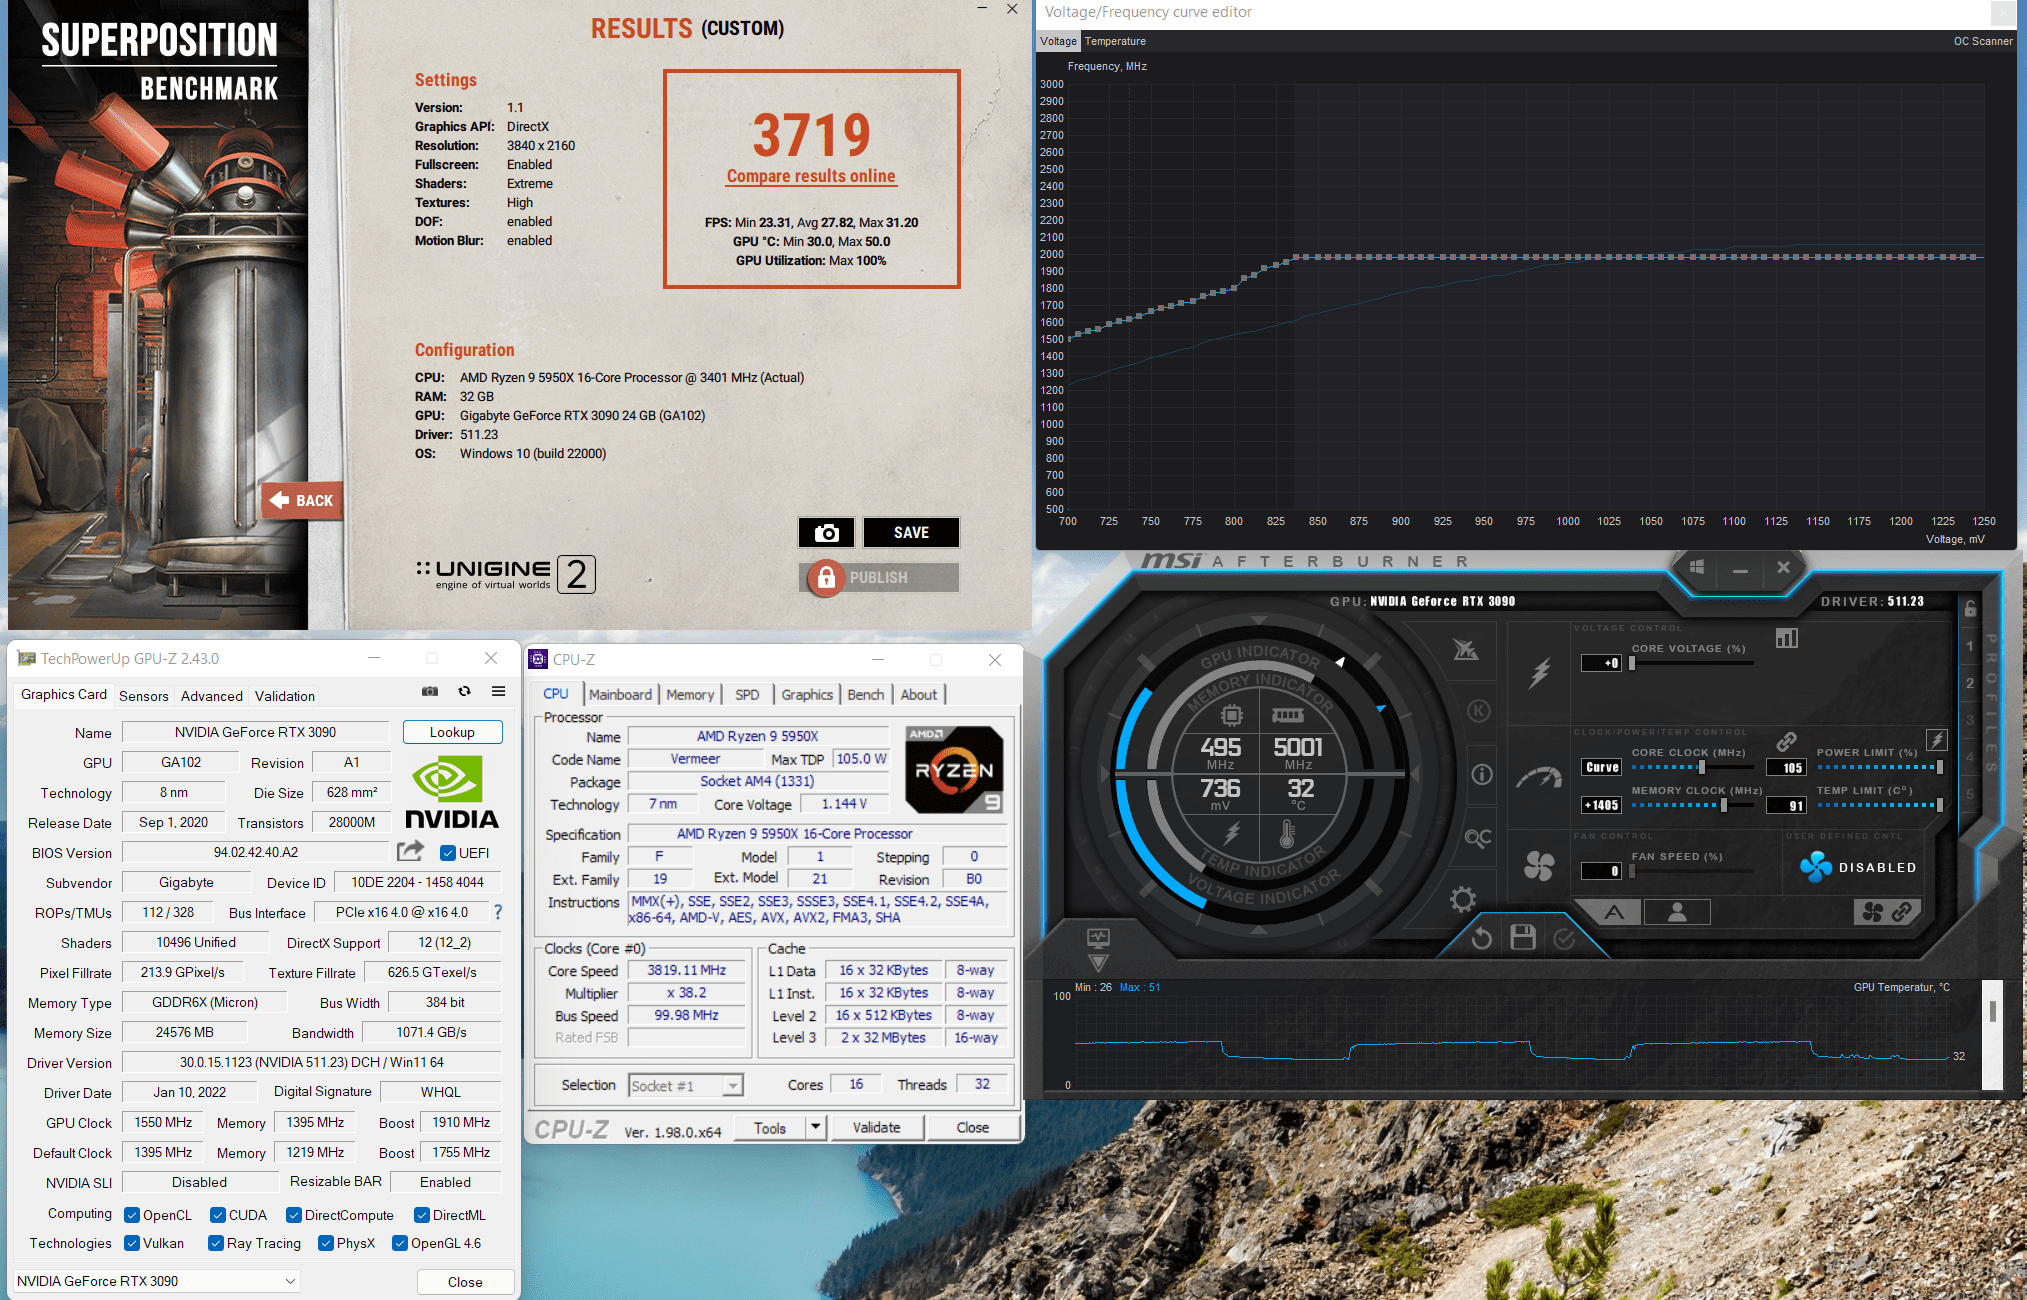The image size is (2027, 1300).
Task: Toggle the CUDA checkbox
Action: (218, 1215)
